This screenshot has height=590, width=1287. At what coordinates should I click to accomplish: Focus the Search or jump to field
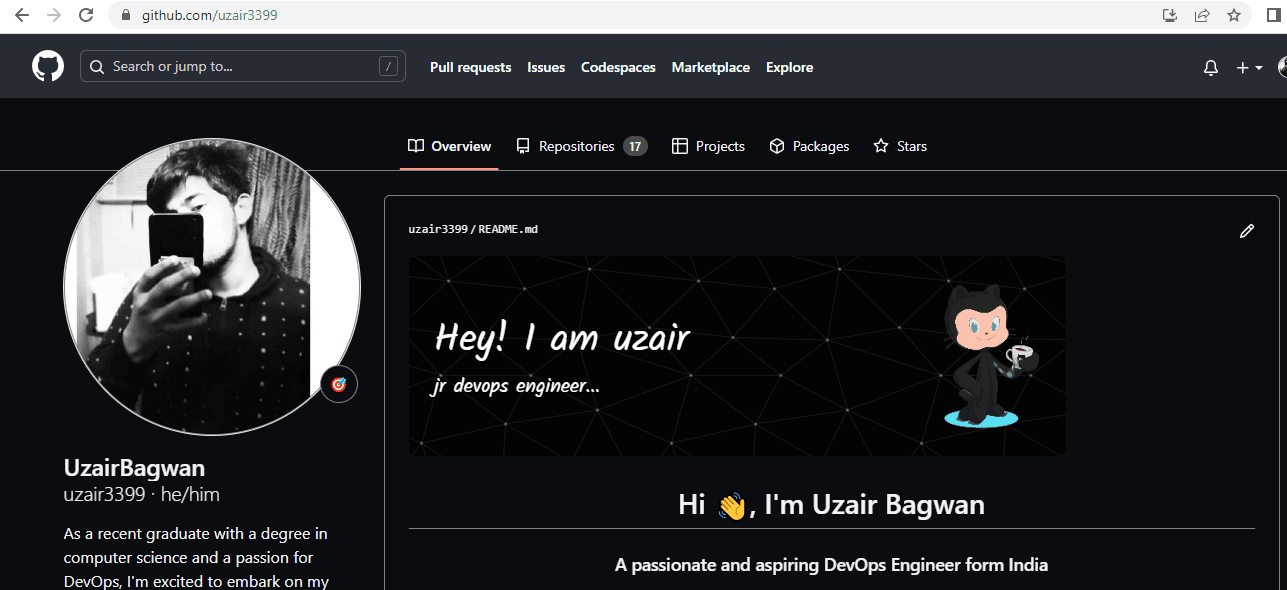coord(242,67)
